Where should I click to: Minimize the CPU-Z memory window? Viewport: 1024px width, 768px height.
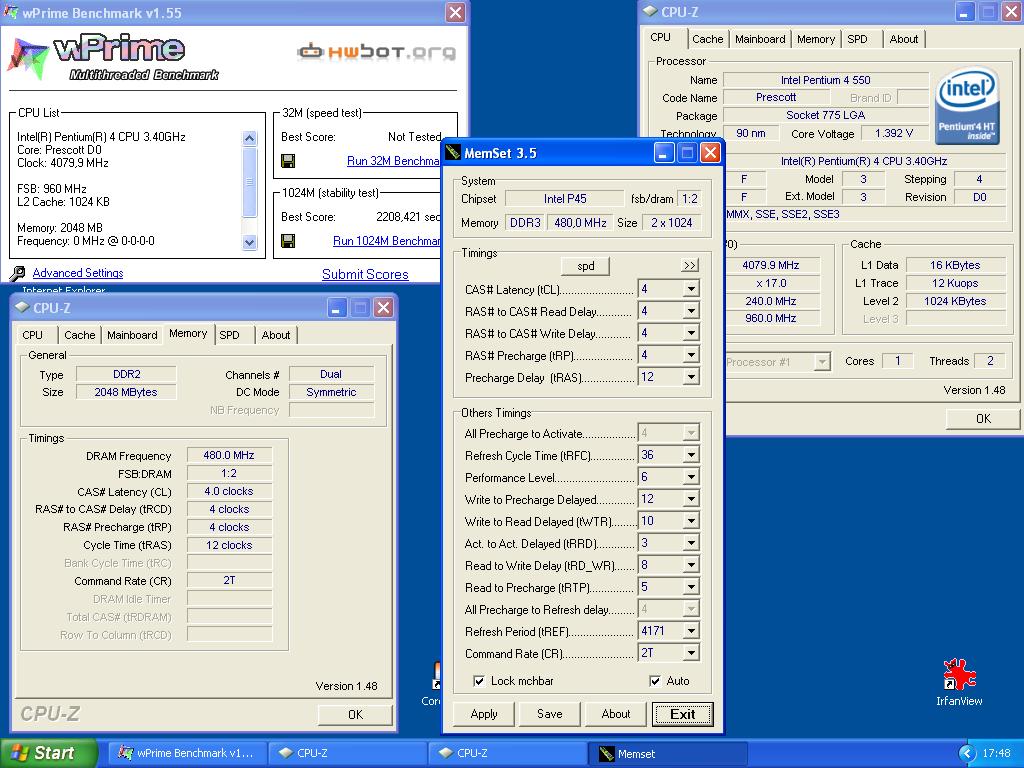point(336,308)
